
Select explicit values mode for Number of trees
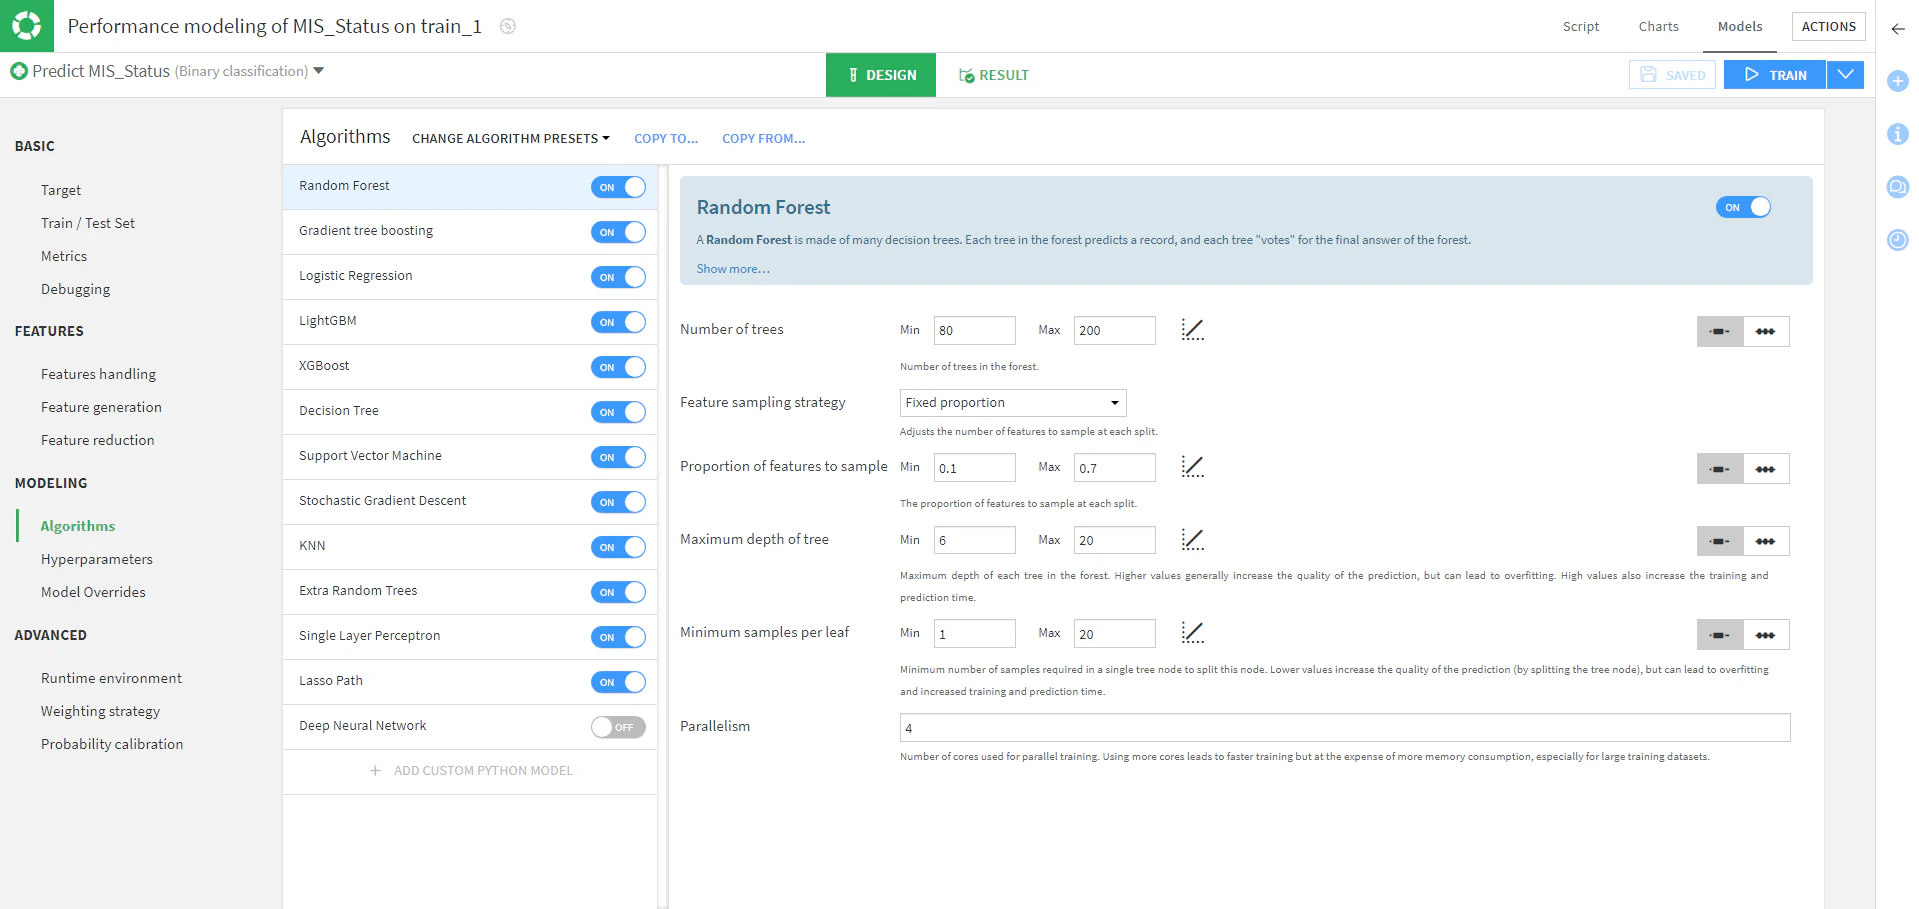tap(1766, 331)
